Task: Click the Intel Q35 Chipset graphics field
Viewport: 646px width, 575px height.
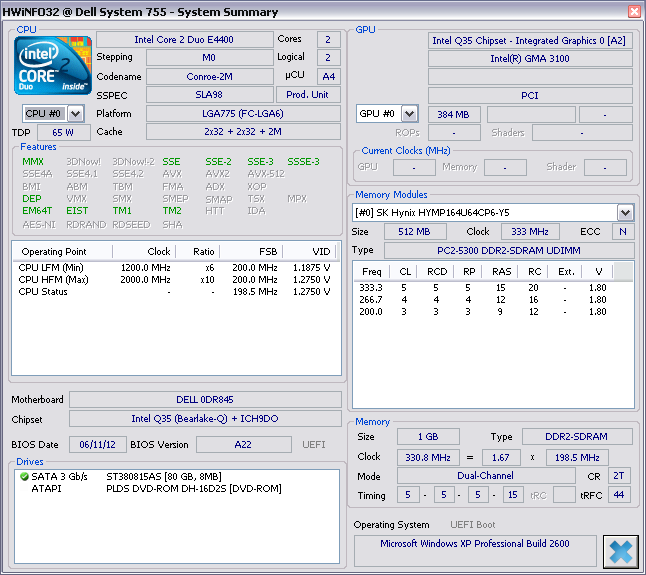Action: [530, 40]
